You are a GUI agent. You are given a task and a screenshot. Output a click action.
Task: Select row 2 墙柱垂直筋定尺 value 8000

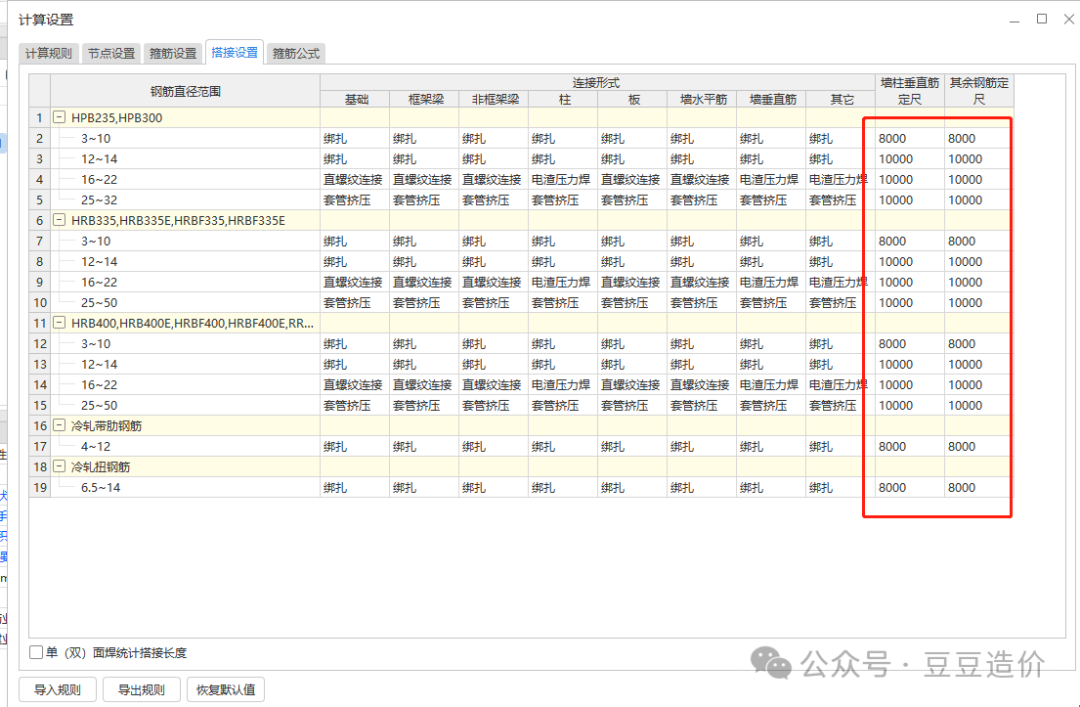[x=909, y=139]
